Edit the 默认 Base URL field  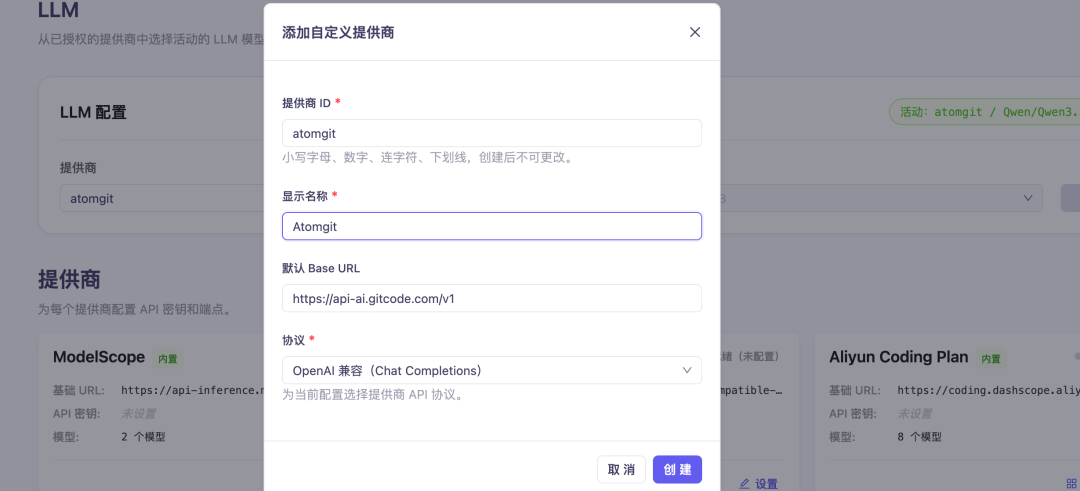point(492,298)
